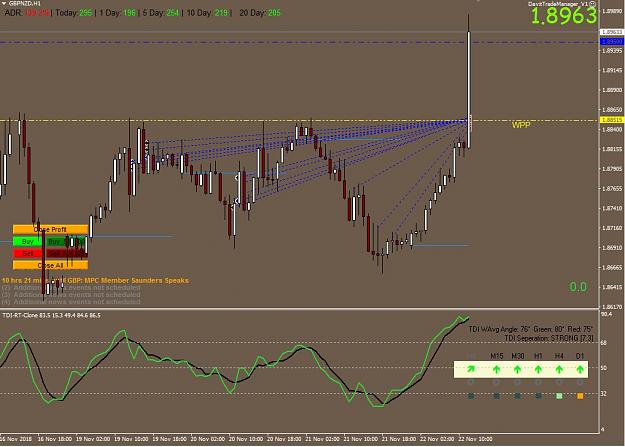Click the yellow 1.88515 price label on axis

(612, 120)
